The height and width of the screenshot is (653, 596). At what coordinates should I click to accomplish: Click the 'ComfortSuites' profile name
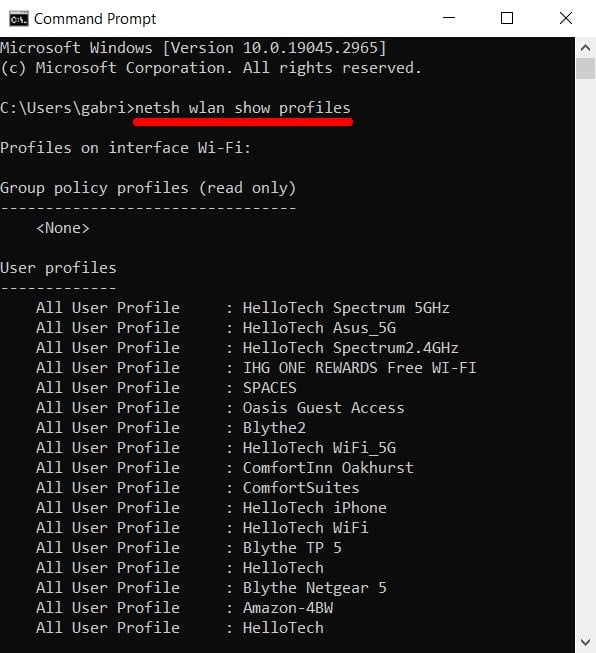pyautogui.click(x=301, y=488)
